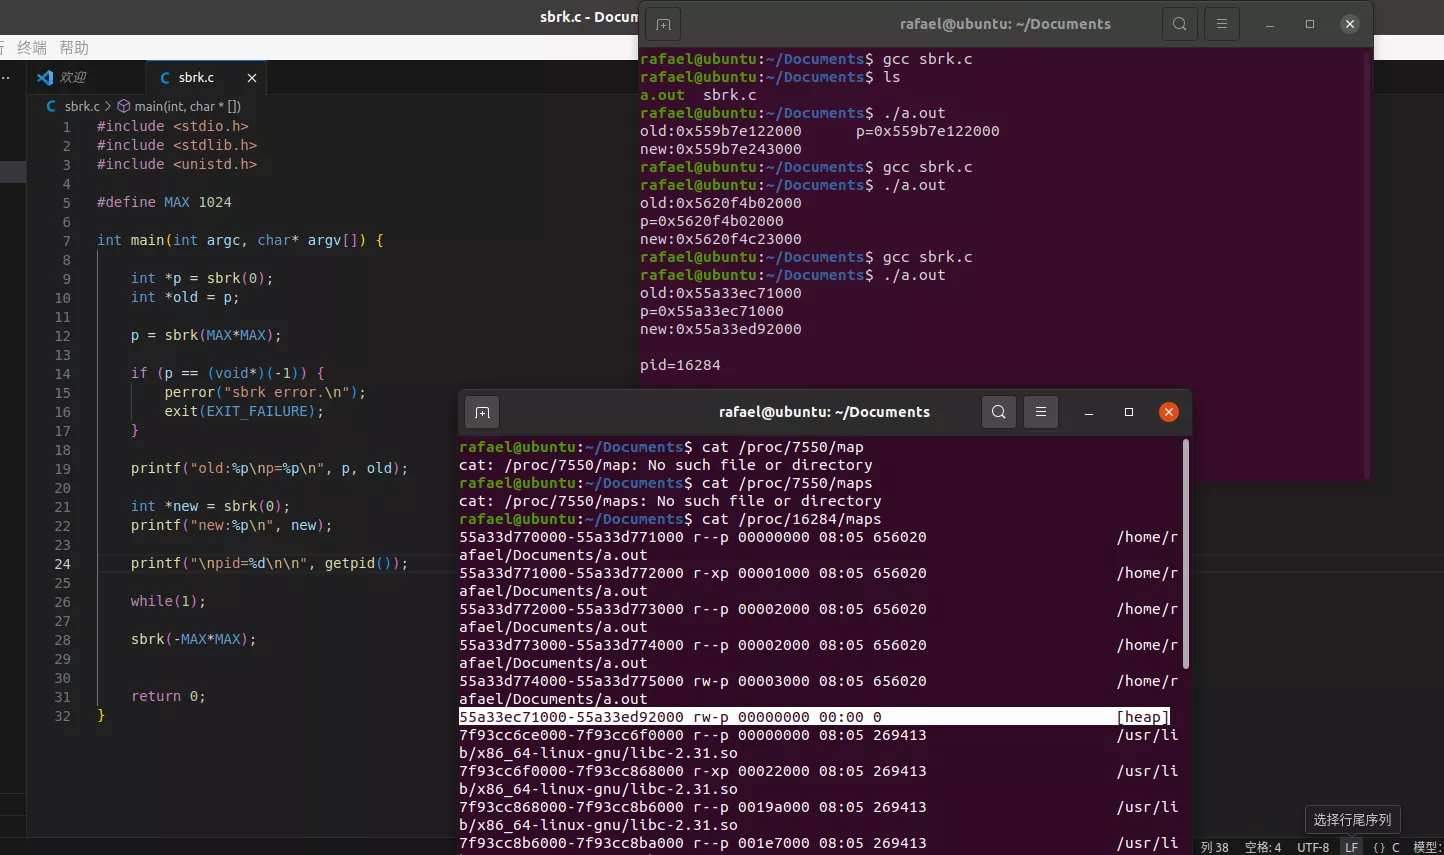Click the 'perror("sbrk error.\n");' line
Viewport: 1444px width, 855px height.
(265, 392)
